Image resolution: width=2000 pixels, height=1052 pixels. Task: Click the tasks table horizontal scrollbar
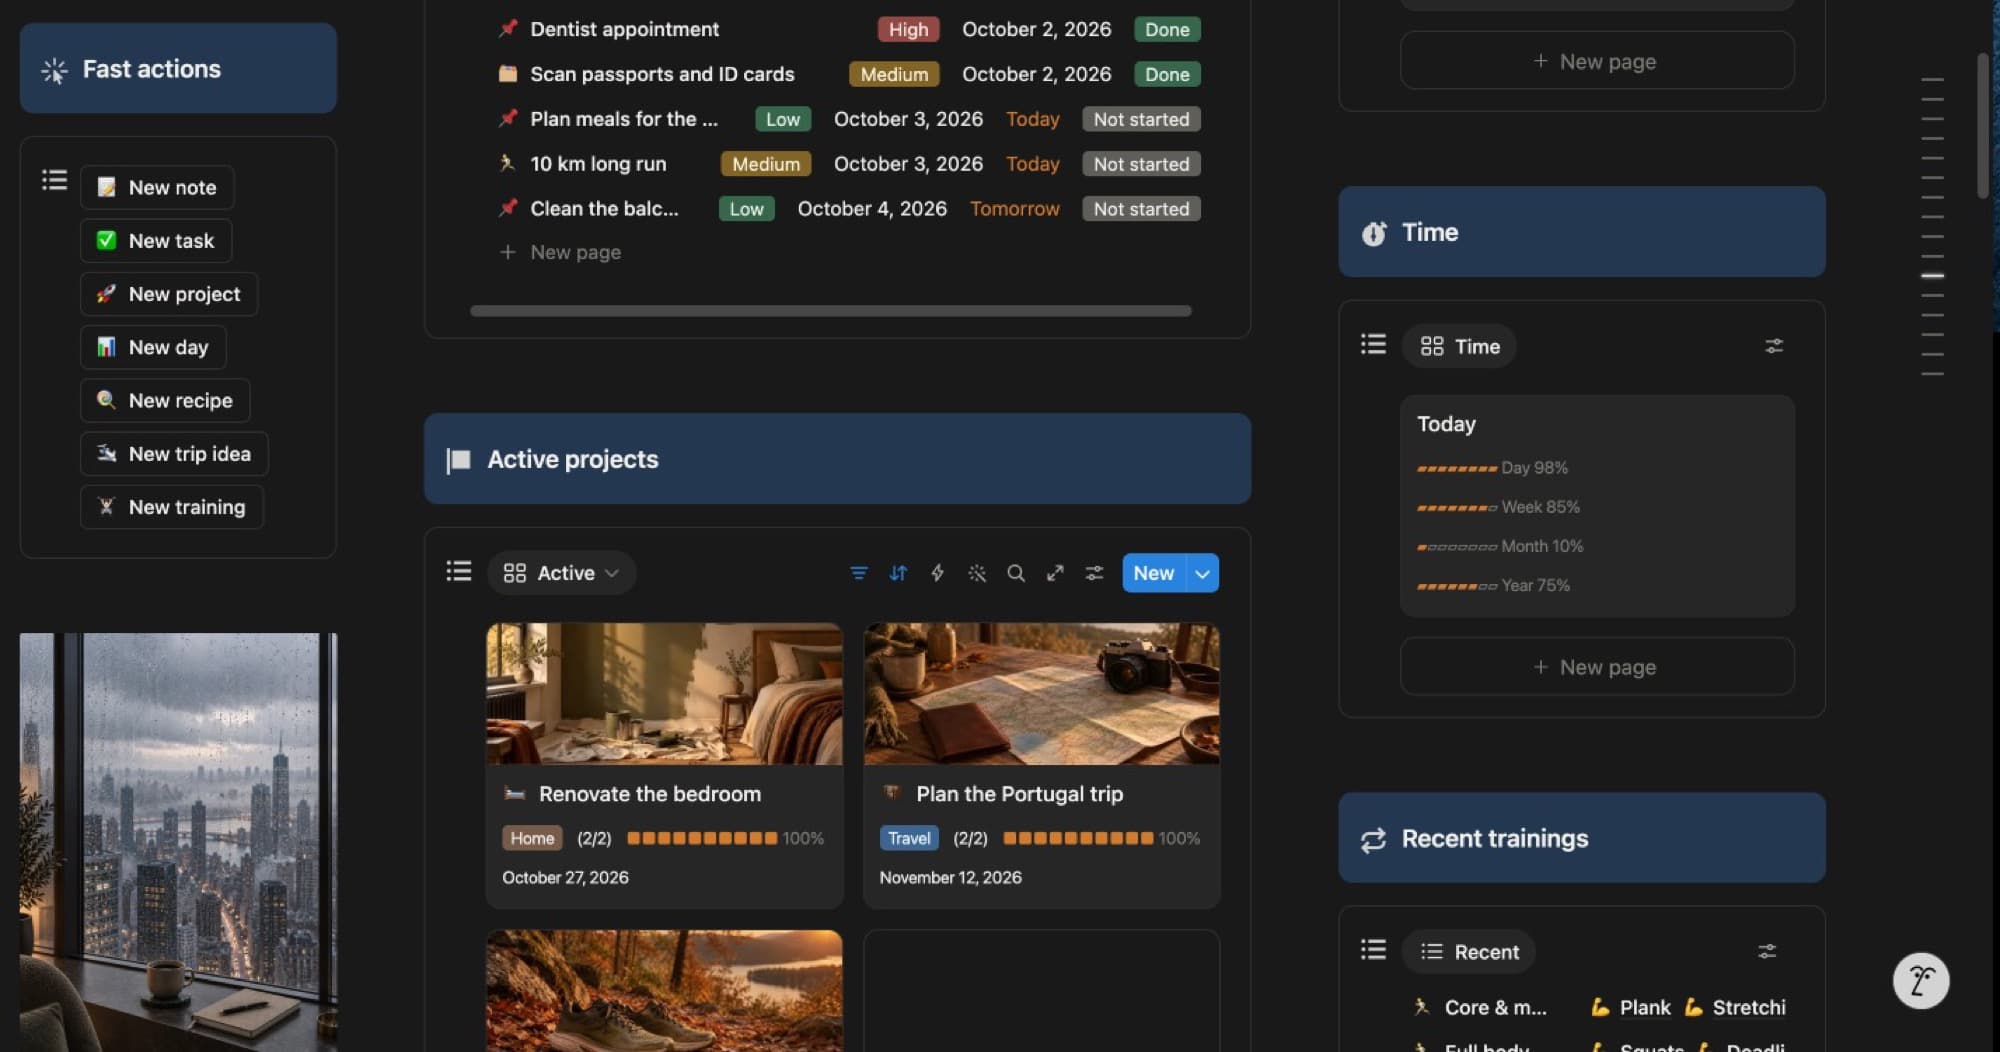pos(830,311)
